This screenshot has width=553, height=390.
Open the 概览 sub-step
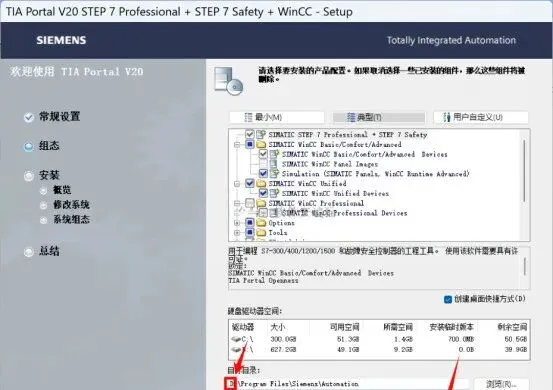(62, 190)
